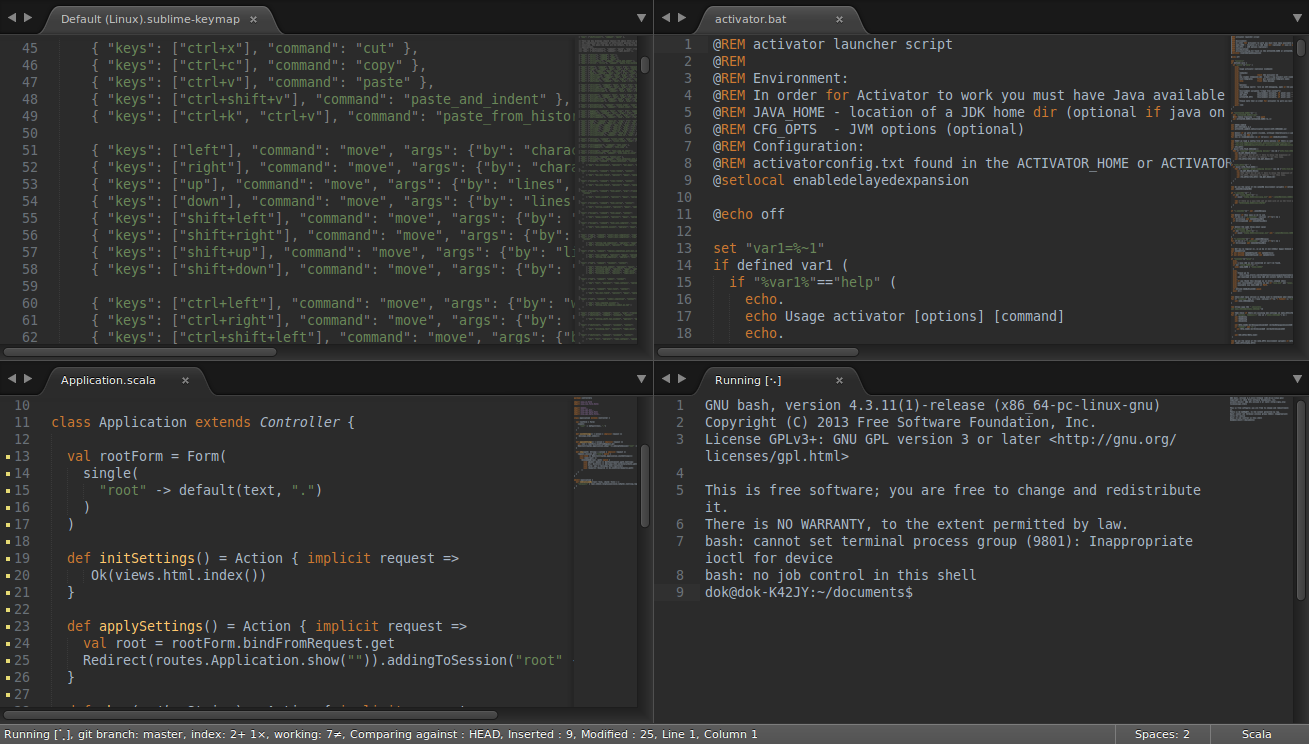
Task: Click the back navigation arrow in the keymap pane
Action: 11,17
